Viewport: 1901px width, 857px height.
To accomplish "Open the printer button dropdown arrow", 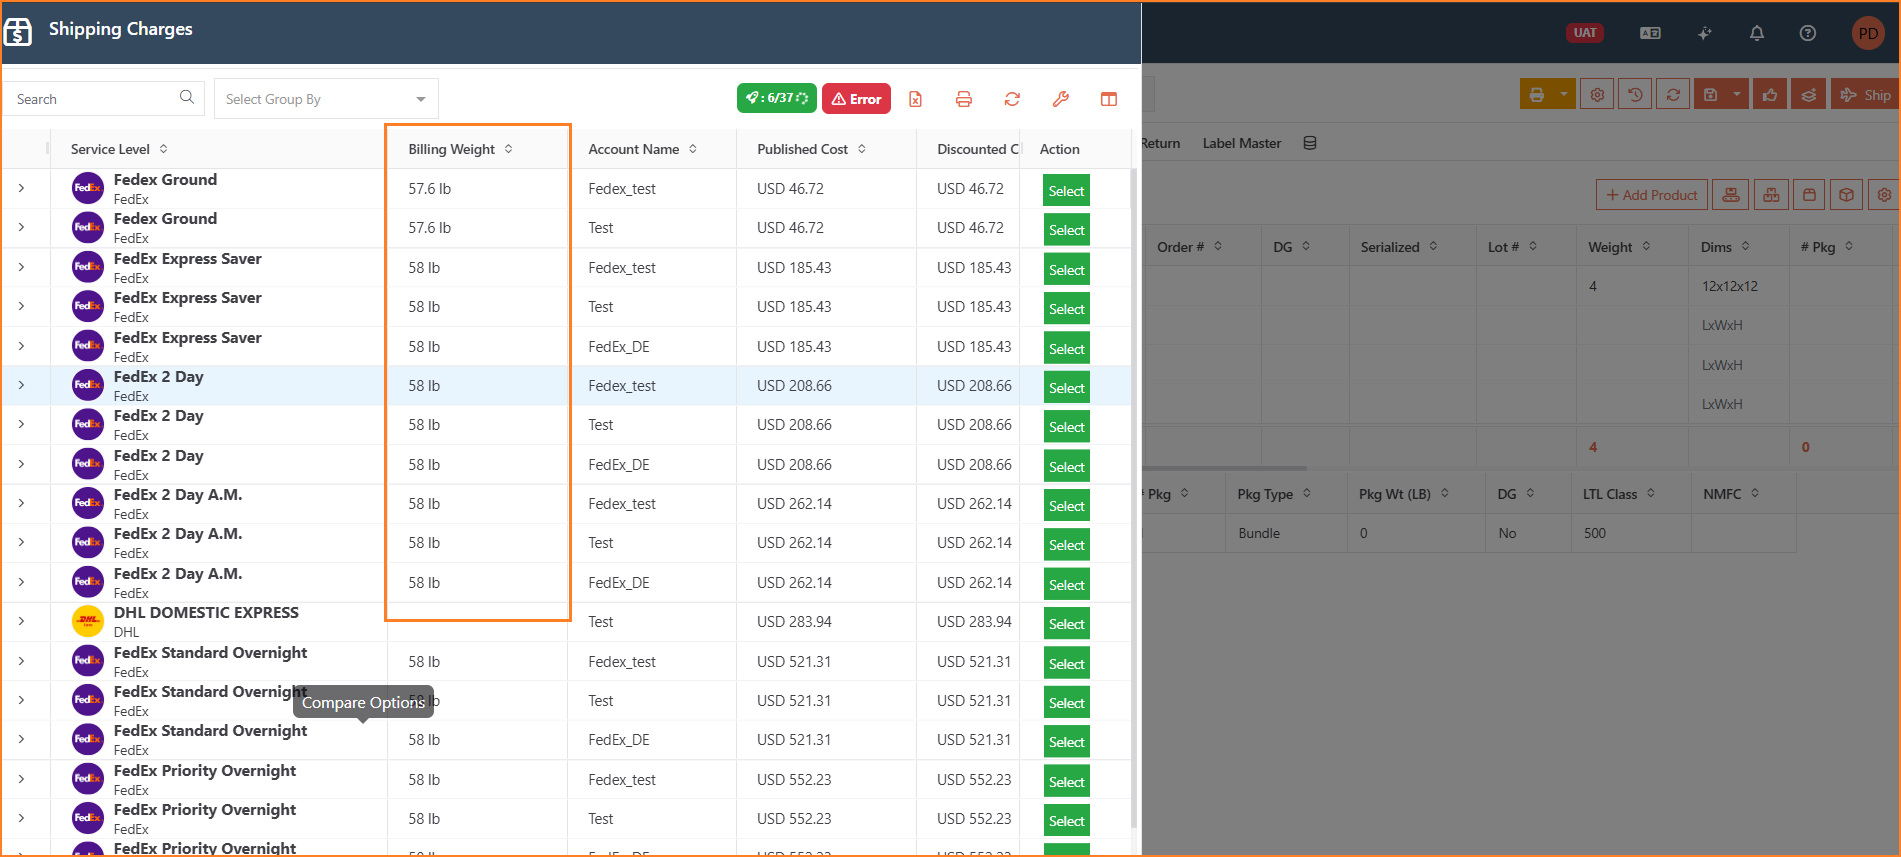I will 1565,95.
